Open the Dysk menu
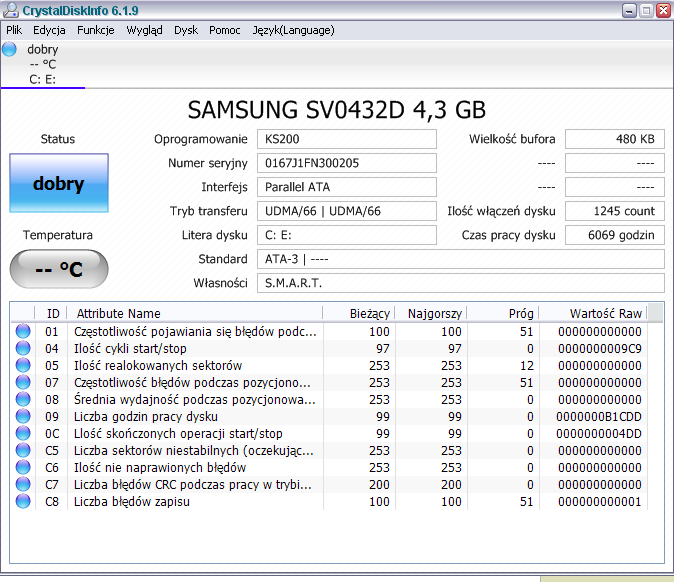Viewport: 674px width, 582px height. 186,30
